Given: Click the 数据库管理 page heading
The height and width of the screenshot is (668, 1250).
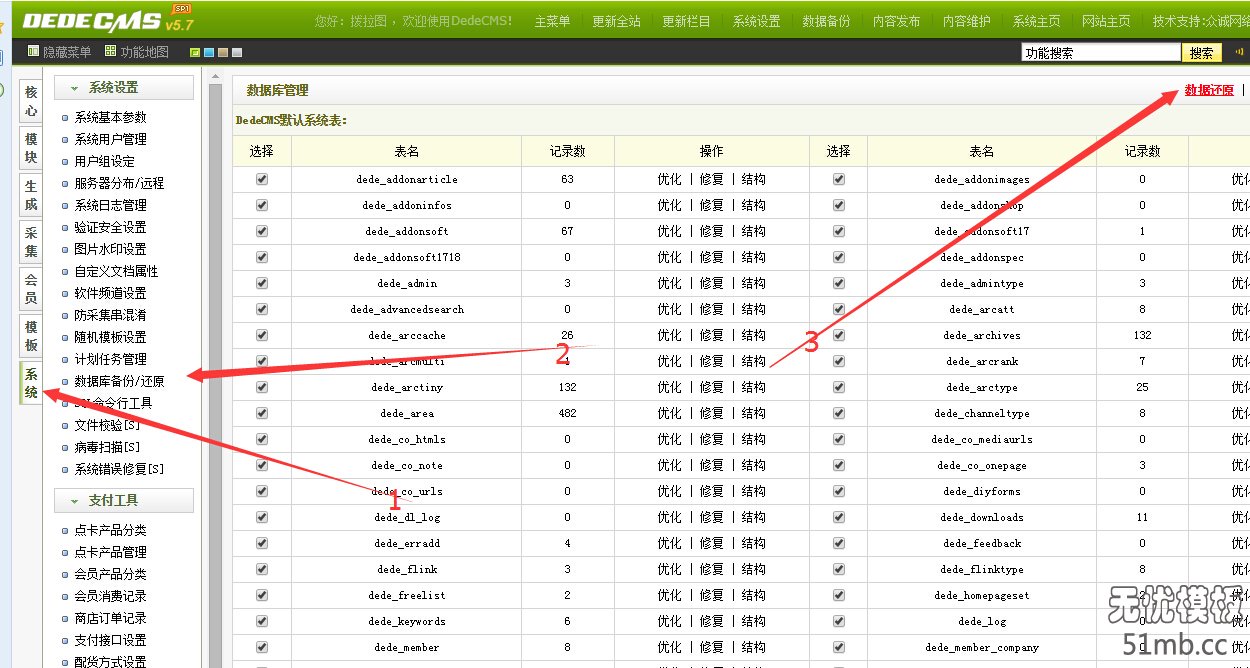Looking at the screenshot, I should coord(277,90).
